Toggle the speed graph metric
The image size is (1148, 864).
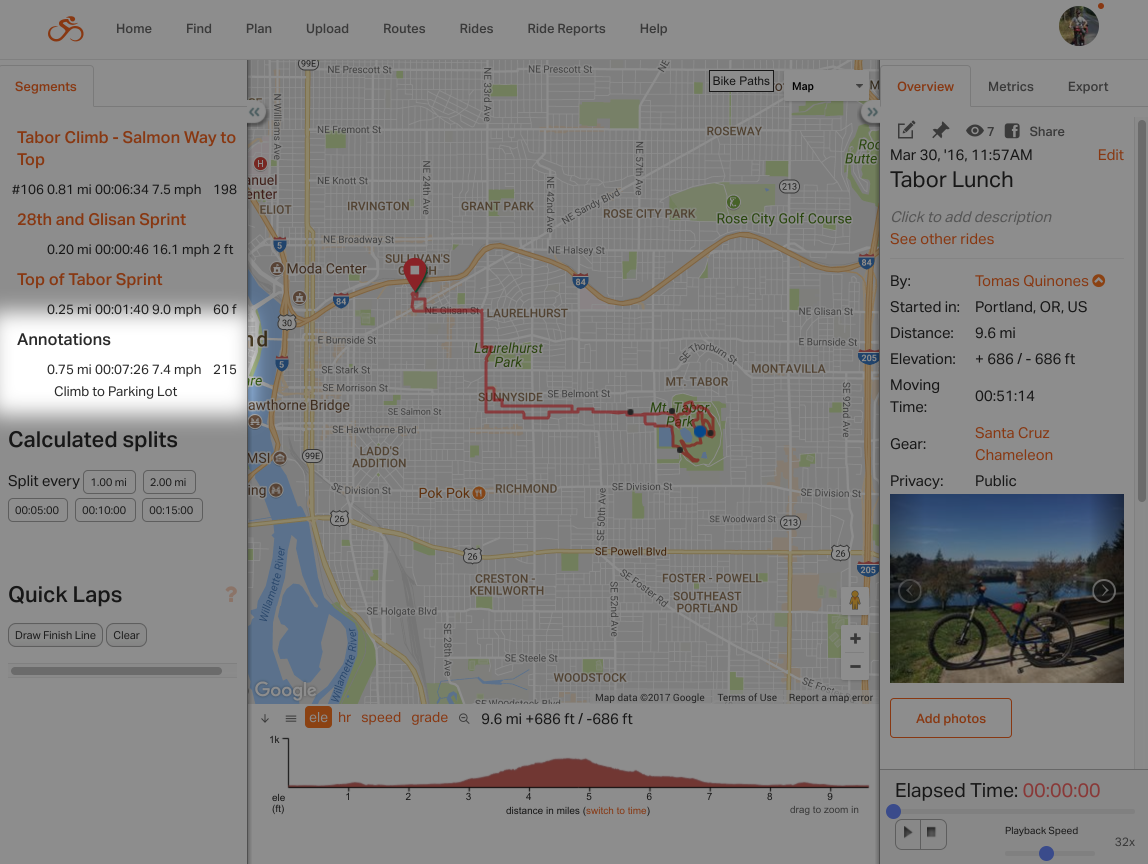381,718
